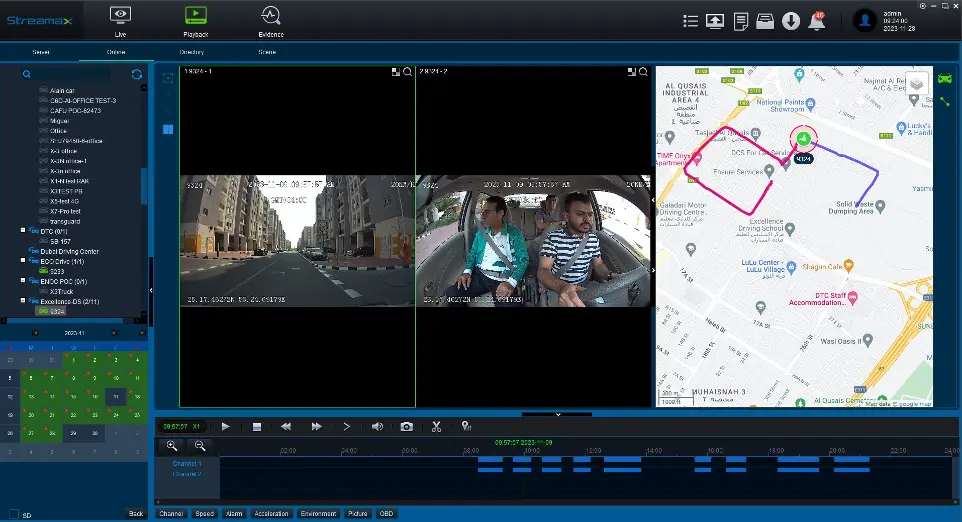Click the Speed filter button
Viewport: 962px width, 522px height.
(204, 514)
